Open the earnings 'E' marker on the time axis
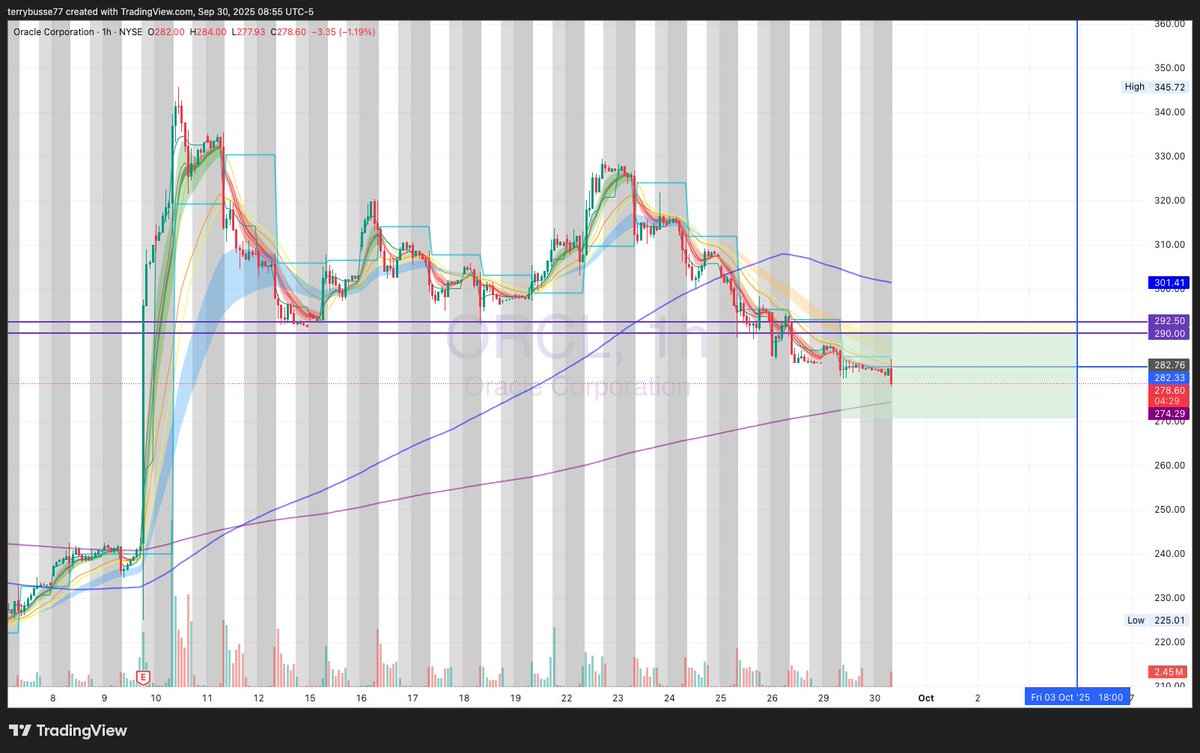 tap(143, 678)
